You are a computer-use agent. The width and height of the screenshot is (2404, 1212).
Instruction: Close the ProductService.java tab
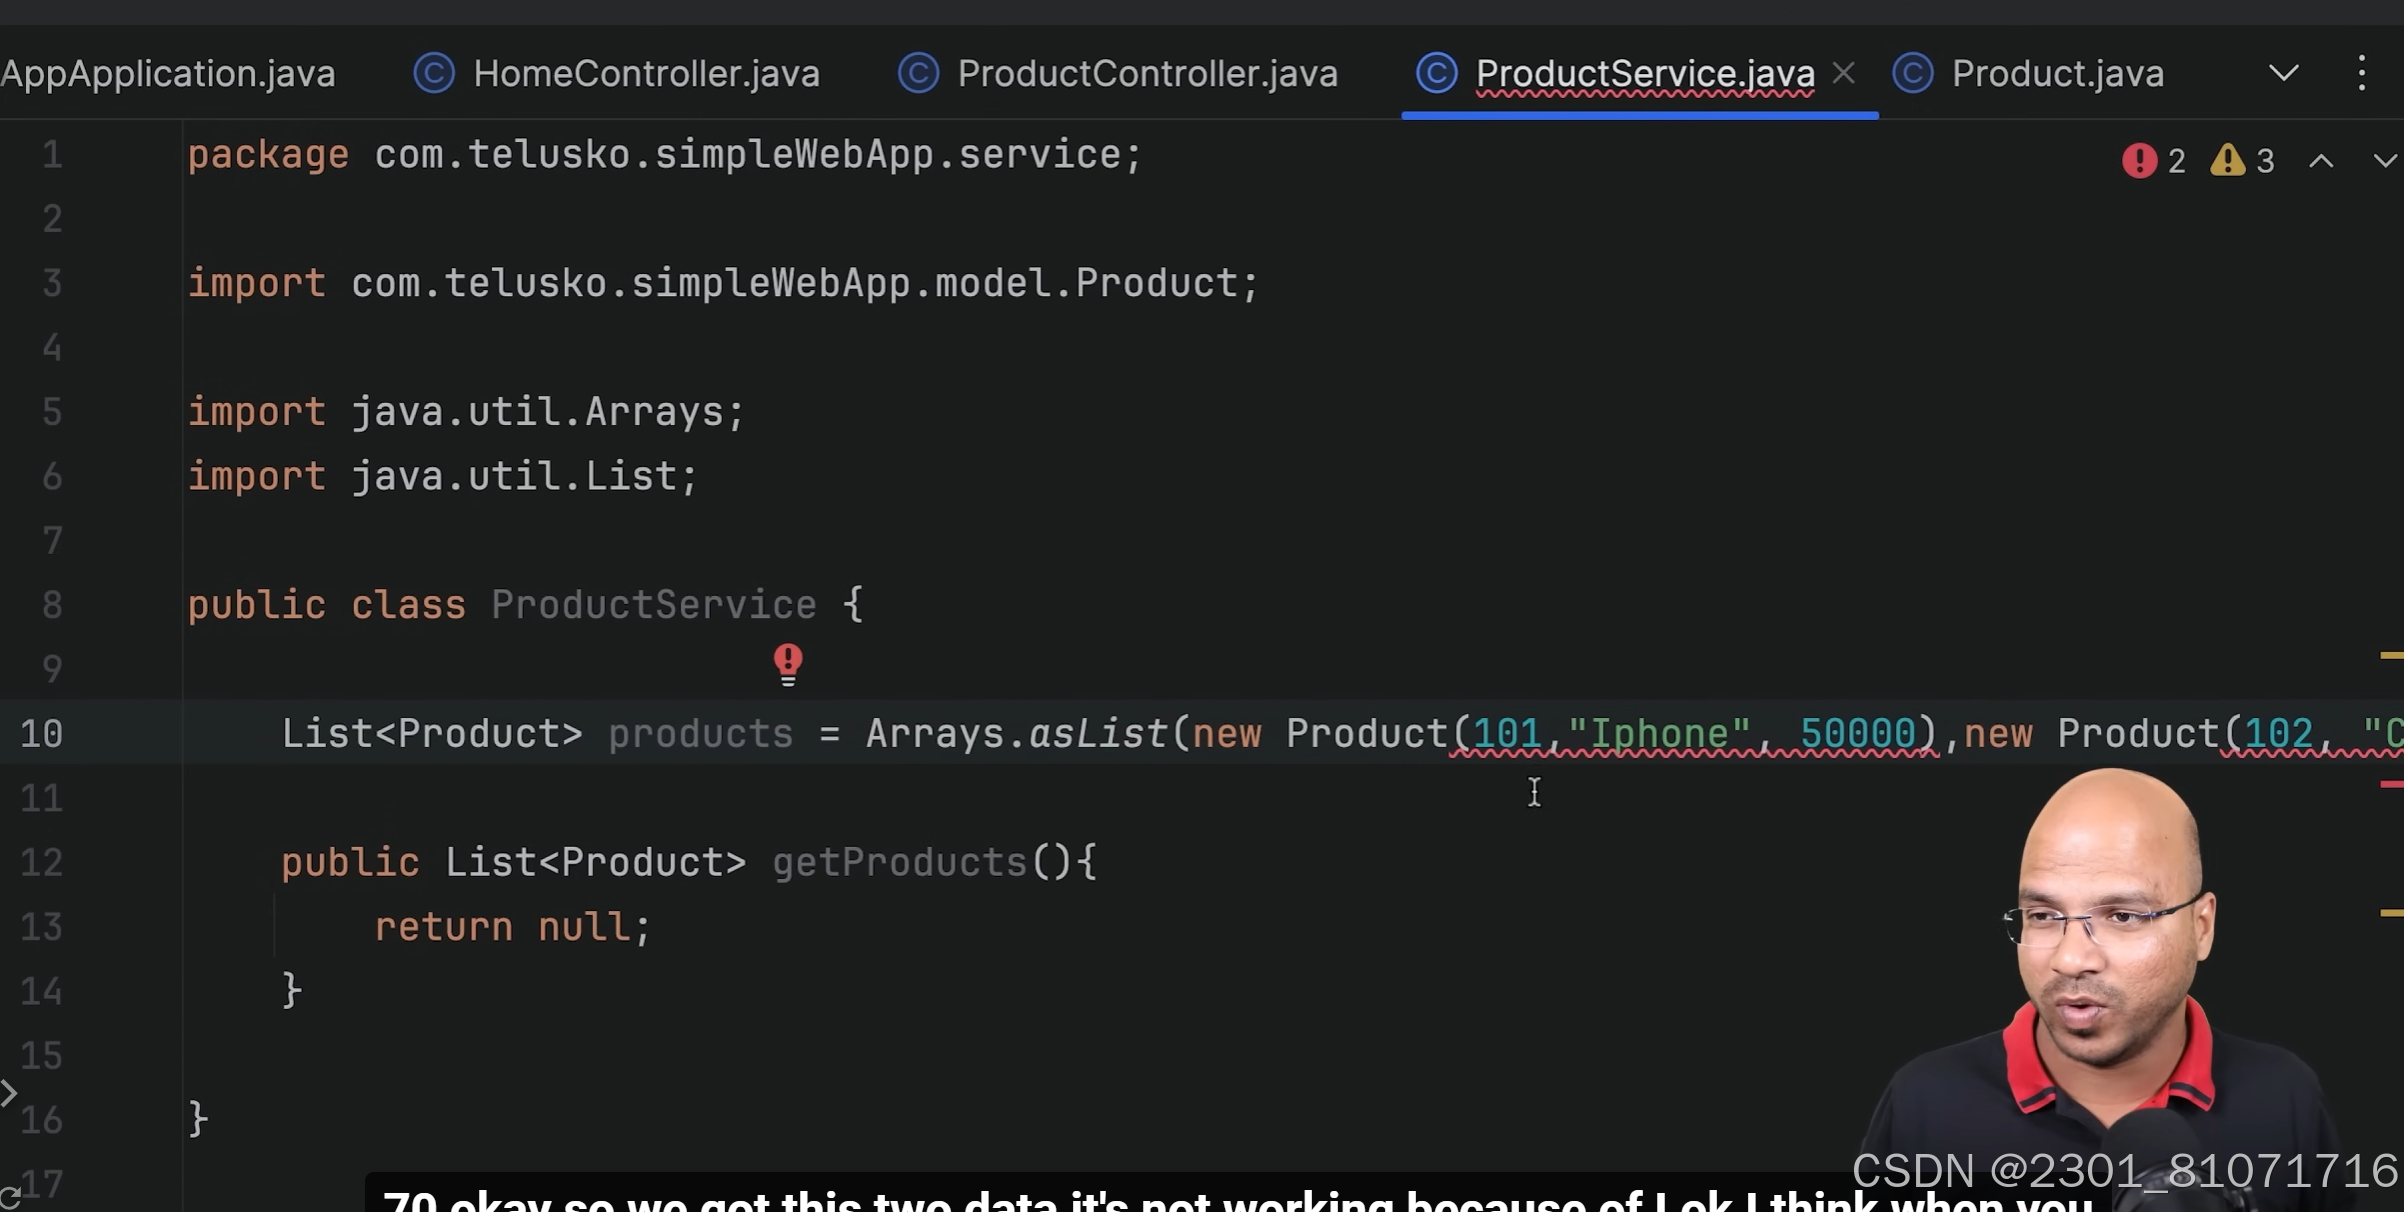[1843, 73]
